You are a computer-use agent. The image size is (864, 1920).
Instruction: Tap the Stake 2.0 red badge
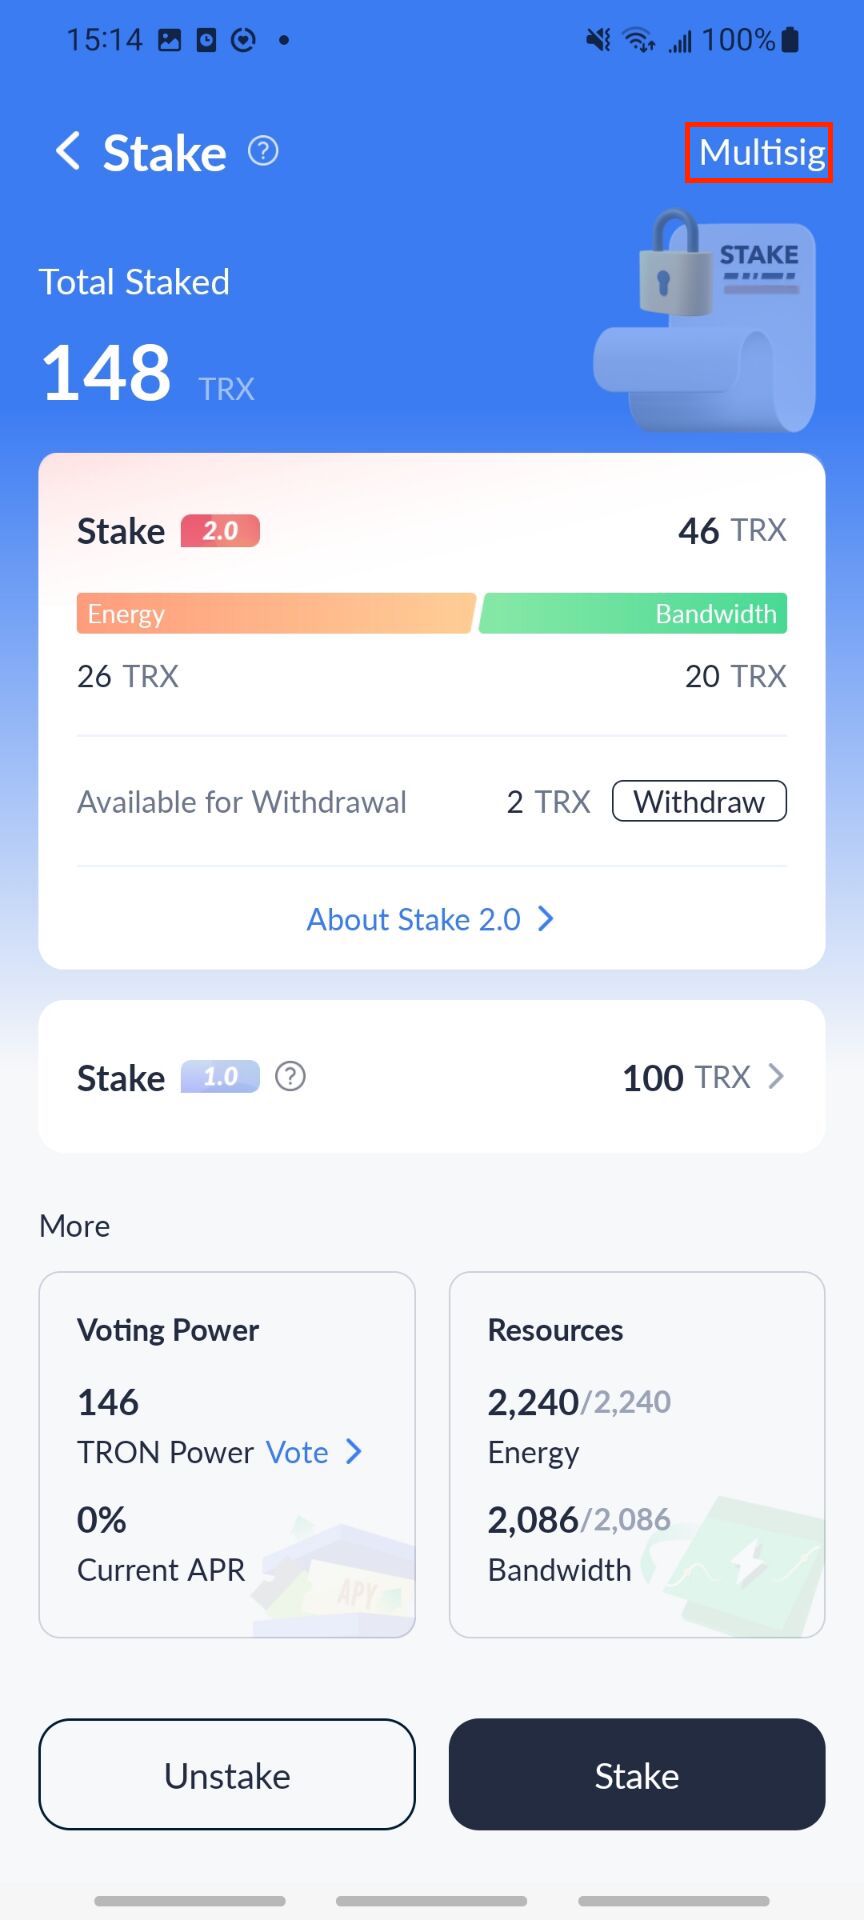tap(220, 531)
